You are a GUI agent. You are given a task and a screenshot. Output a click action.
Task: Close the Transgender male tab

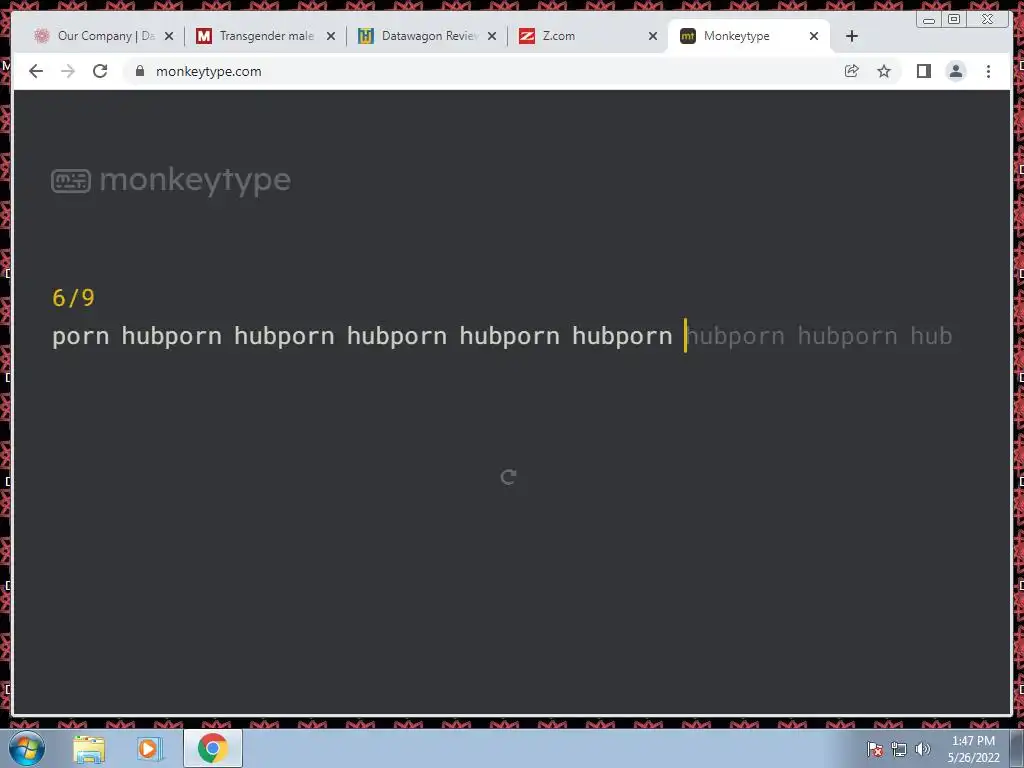pyautogui.click(x=330, y=36)
